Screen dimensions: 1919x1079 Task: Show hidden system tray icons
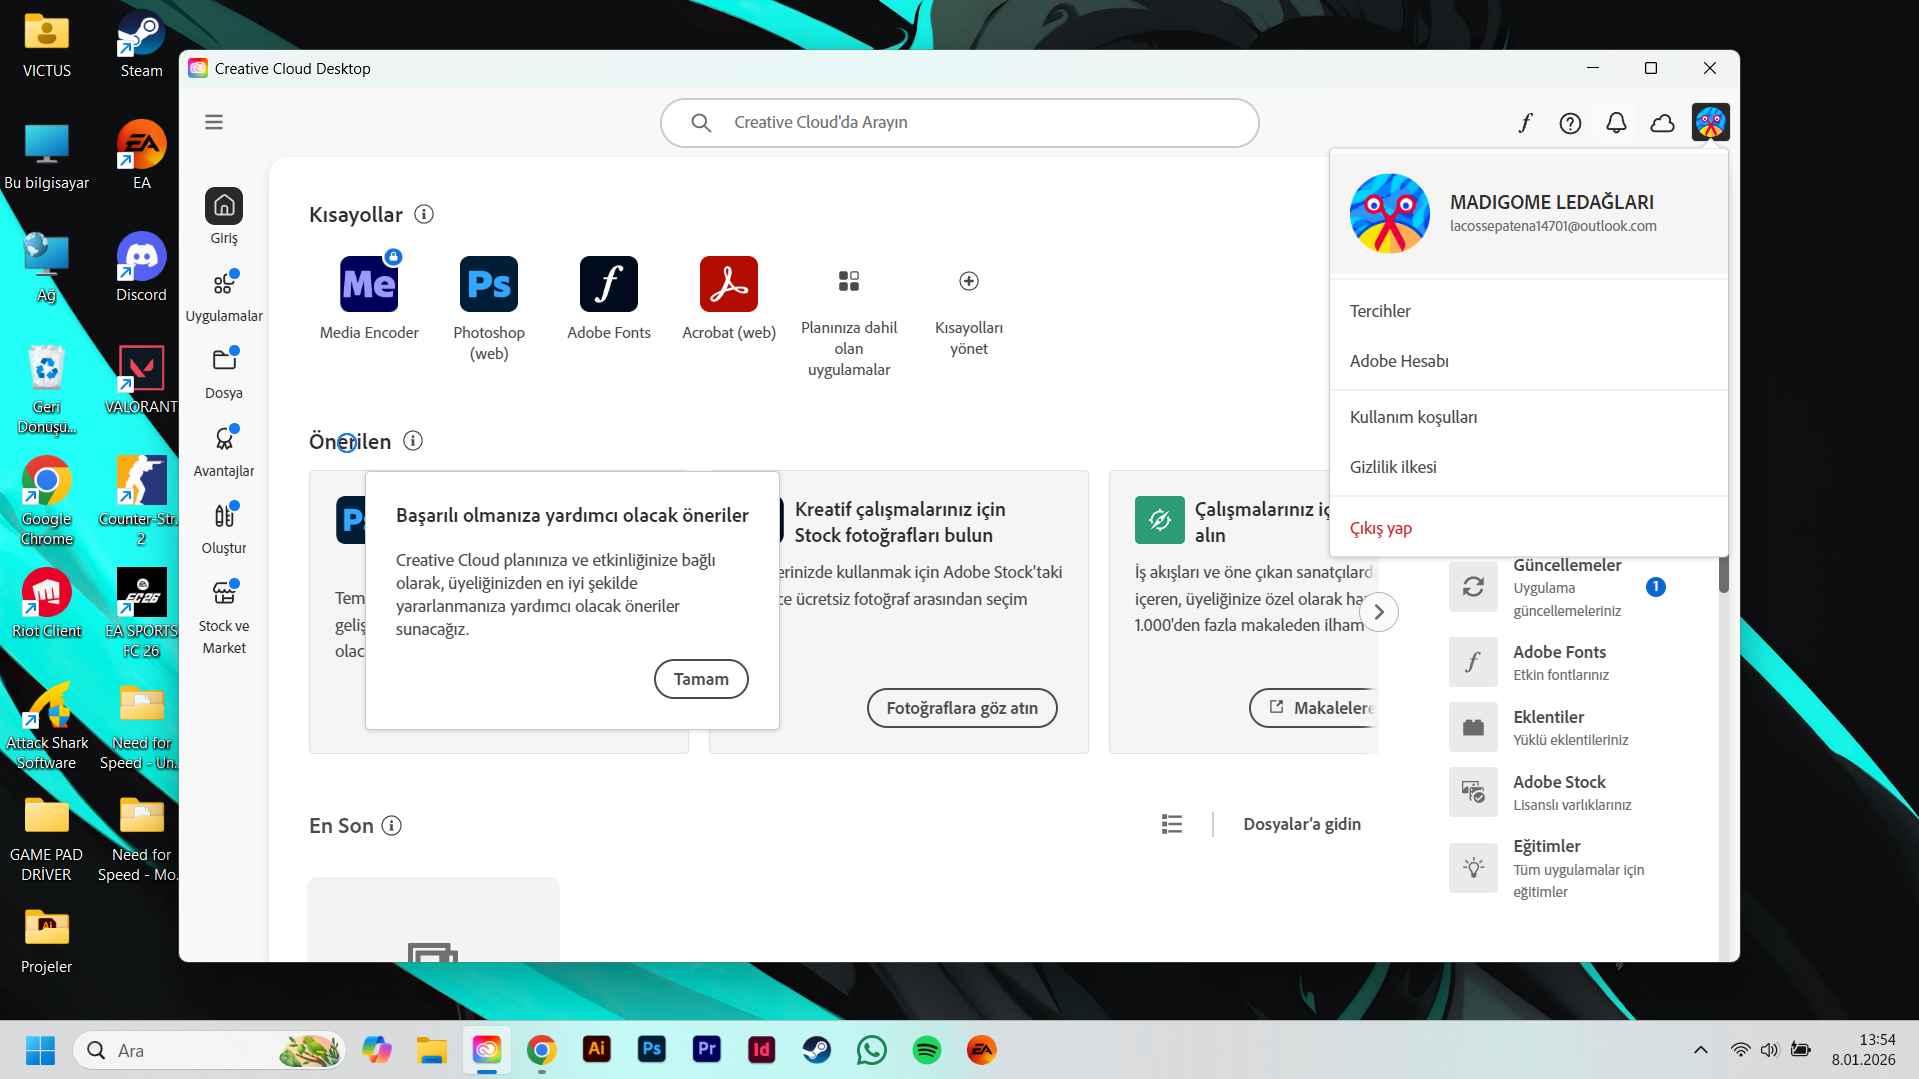[x=1701, y=1050]
